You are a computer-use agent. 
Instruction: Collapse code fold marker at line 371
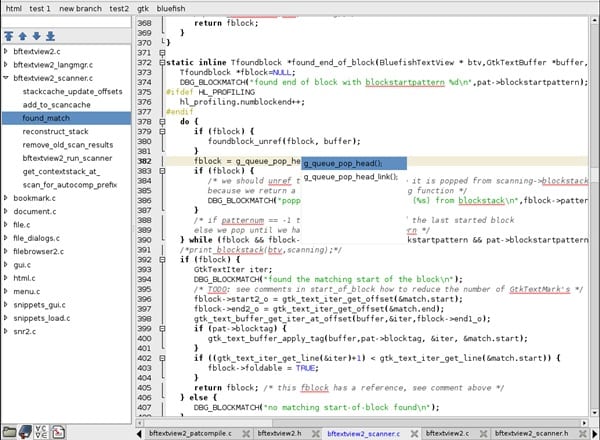[162, 53]
